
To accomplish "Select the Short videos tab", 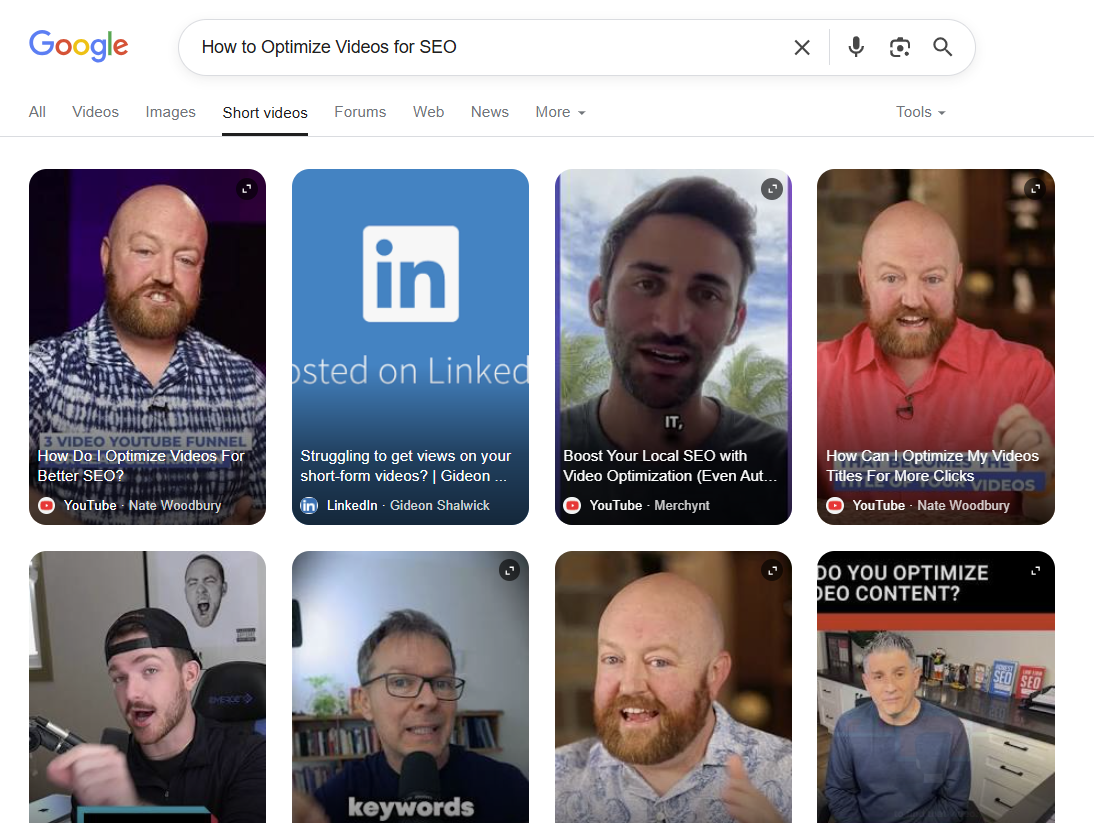I will click(x=265, y=112).
